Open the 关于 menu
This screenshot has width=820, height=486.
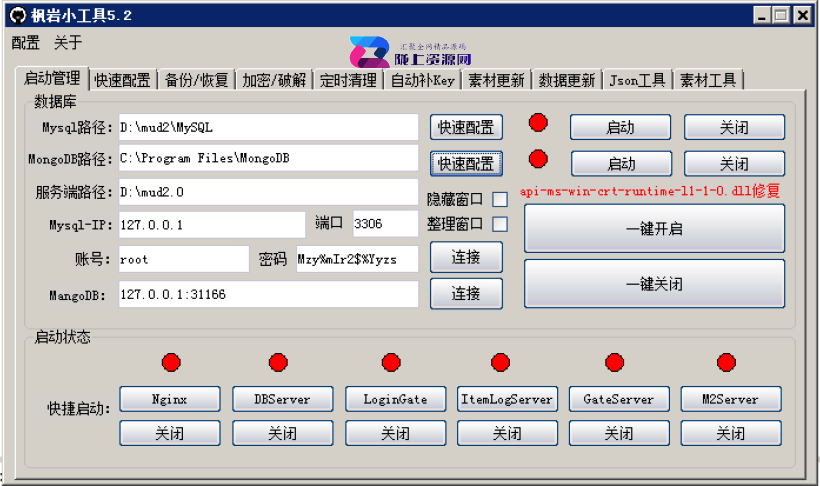pos(68,43)
